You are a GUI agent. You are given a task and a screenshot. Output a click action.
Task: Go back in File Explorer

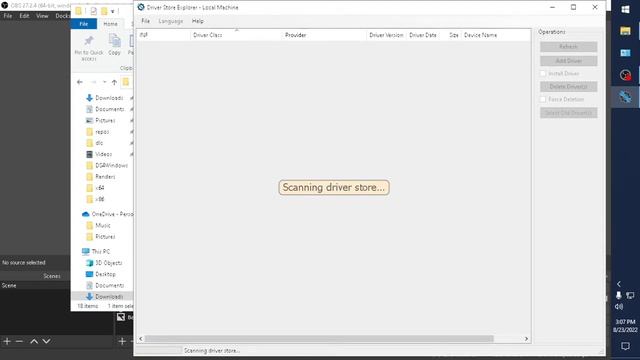coord(80,82)
